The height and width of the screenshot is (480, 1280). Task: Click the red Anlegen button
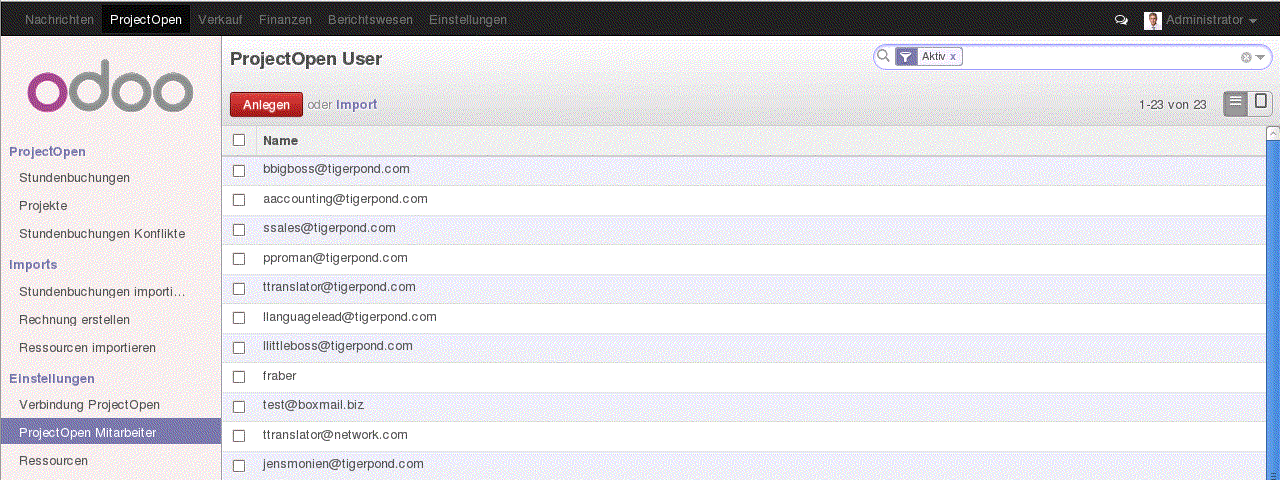[266, 105]
